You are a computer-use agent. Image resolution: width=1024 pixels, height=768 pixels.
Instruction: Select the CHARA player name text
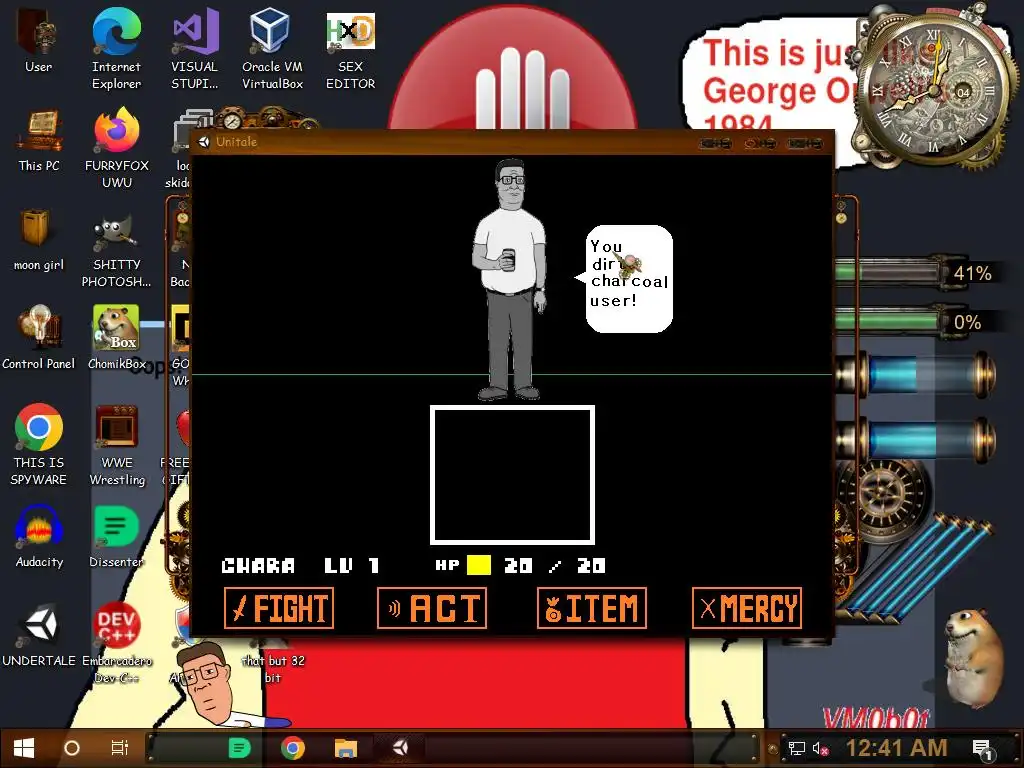click(x=258, y=566)
